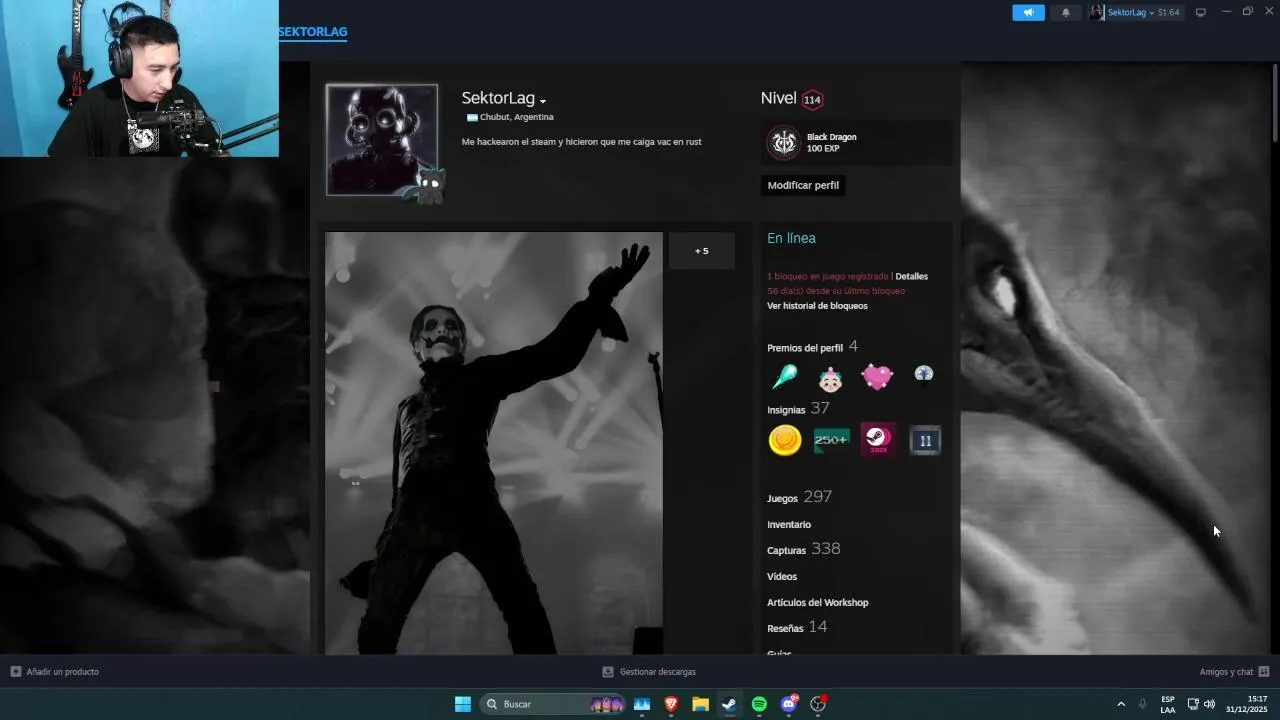Open the +5 extra screenshots tile
The width and height of the screenshot is (1280, 720).
pyautogui.click(x=701, y=251)
